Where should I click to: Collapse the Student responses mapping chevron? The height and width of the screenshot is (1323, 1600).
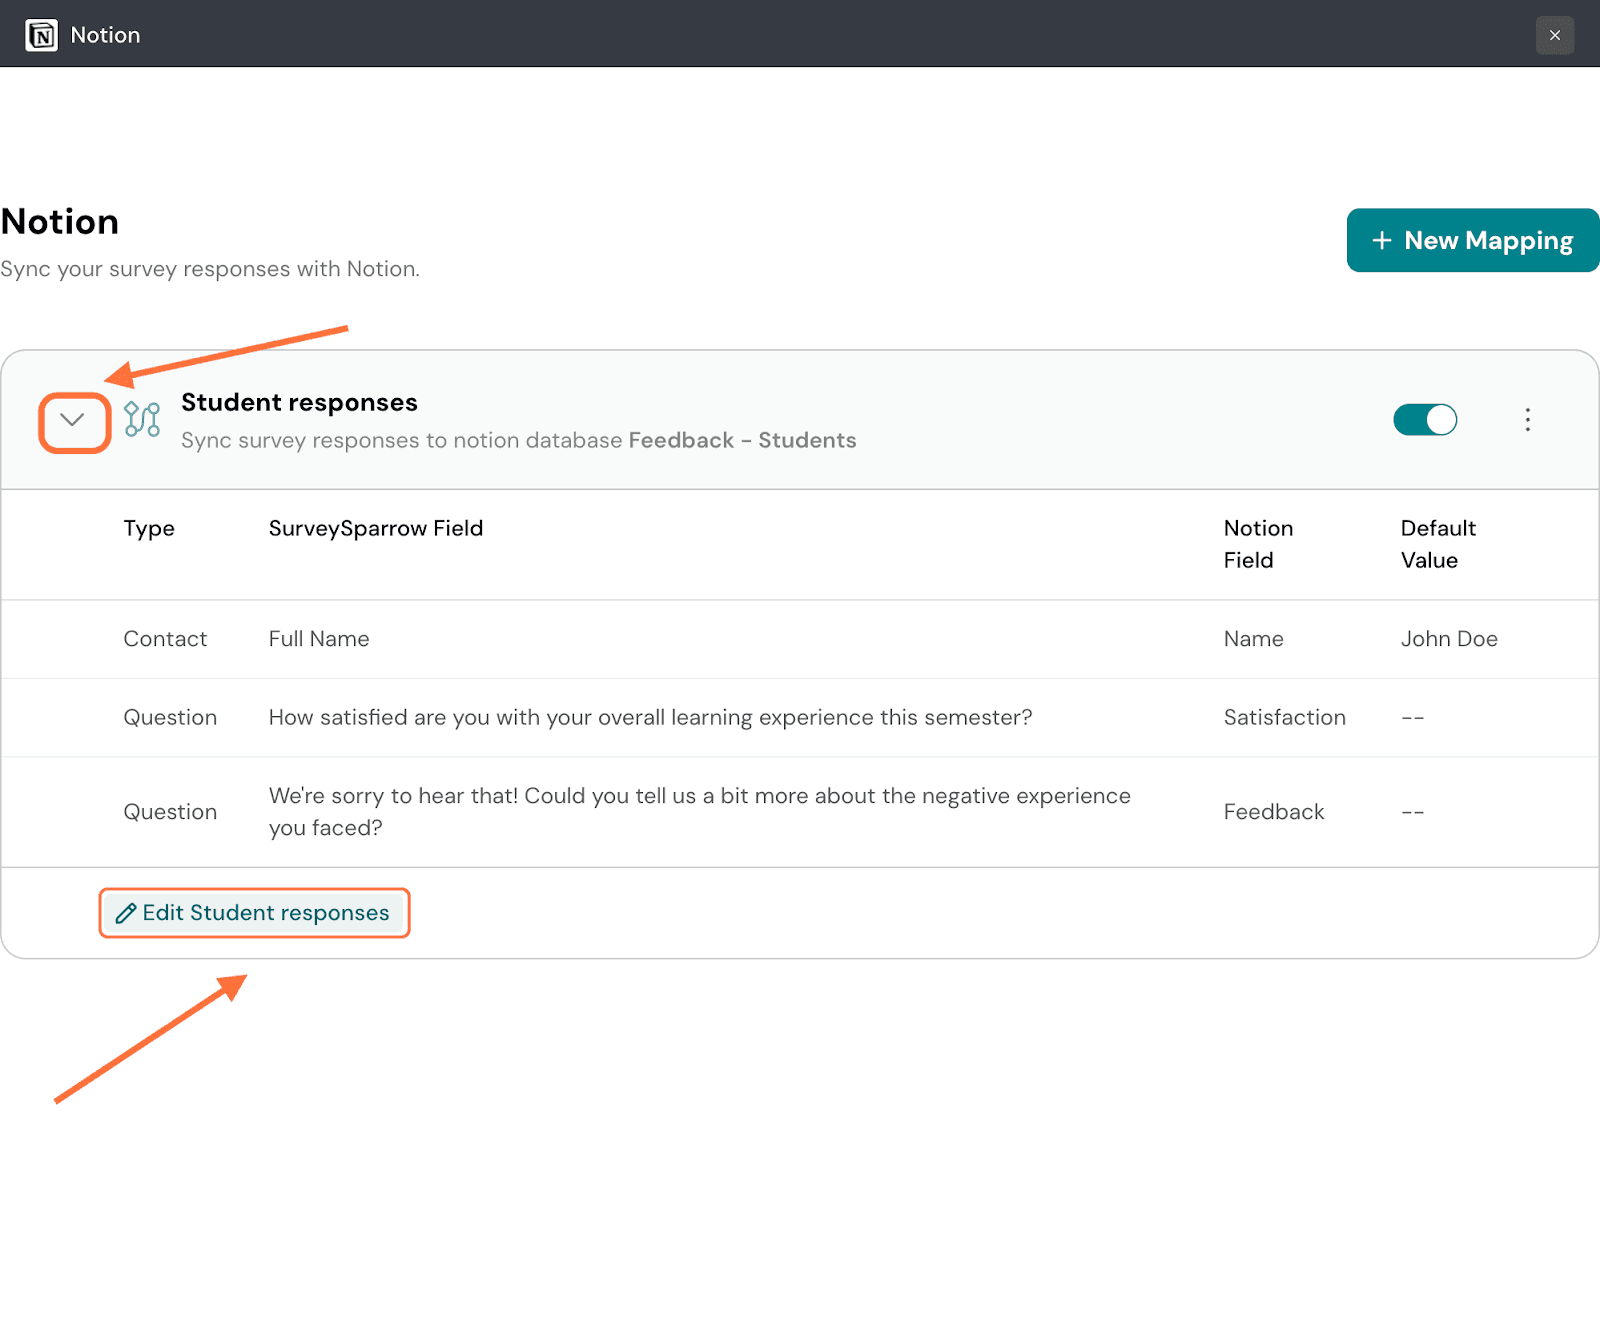point(73,421)
